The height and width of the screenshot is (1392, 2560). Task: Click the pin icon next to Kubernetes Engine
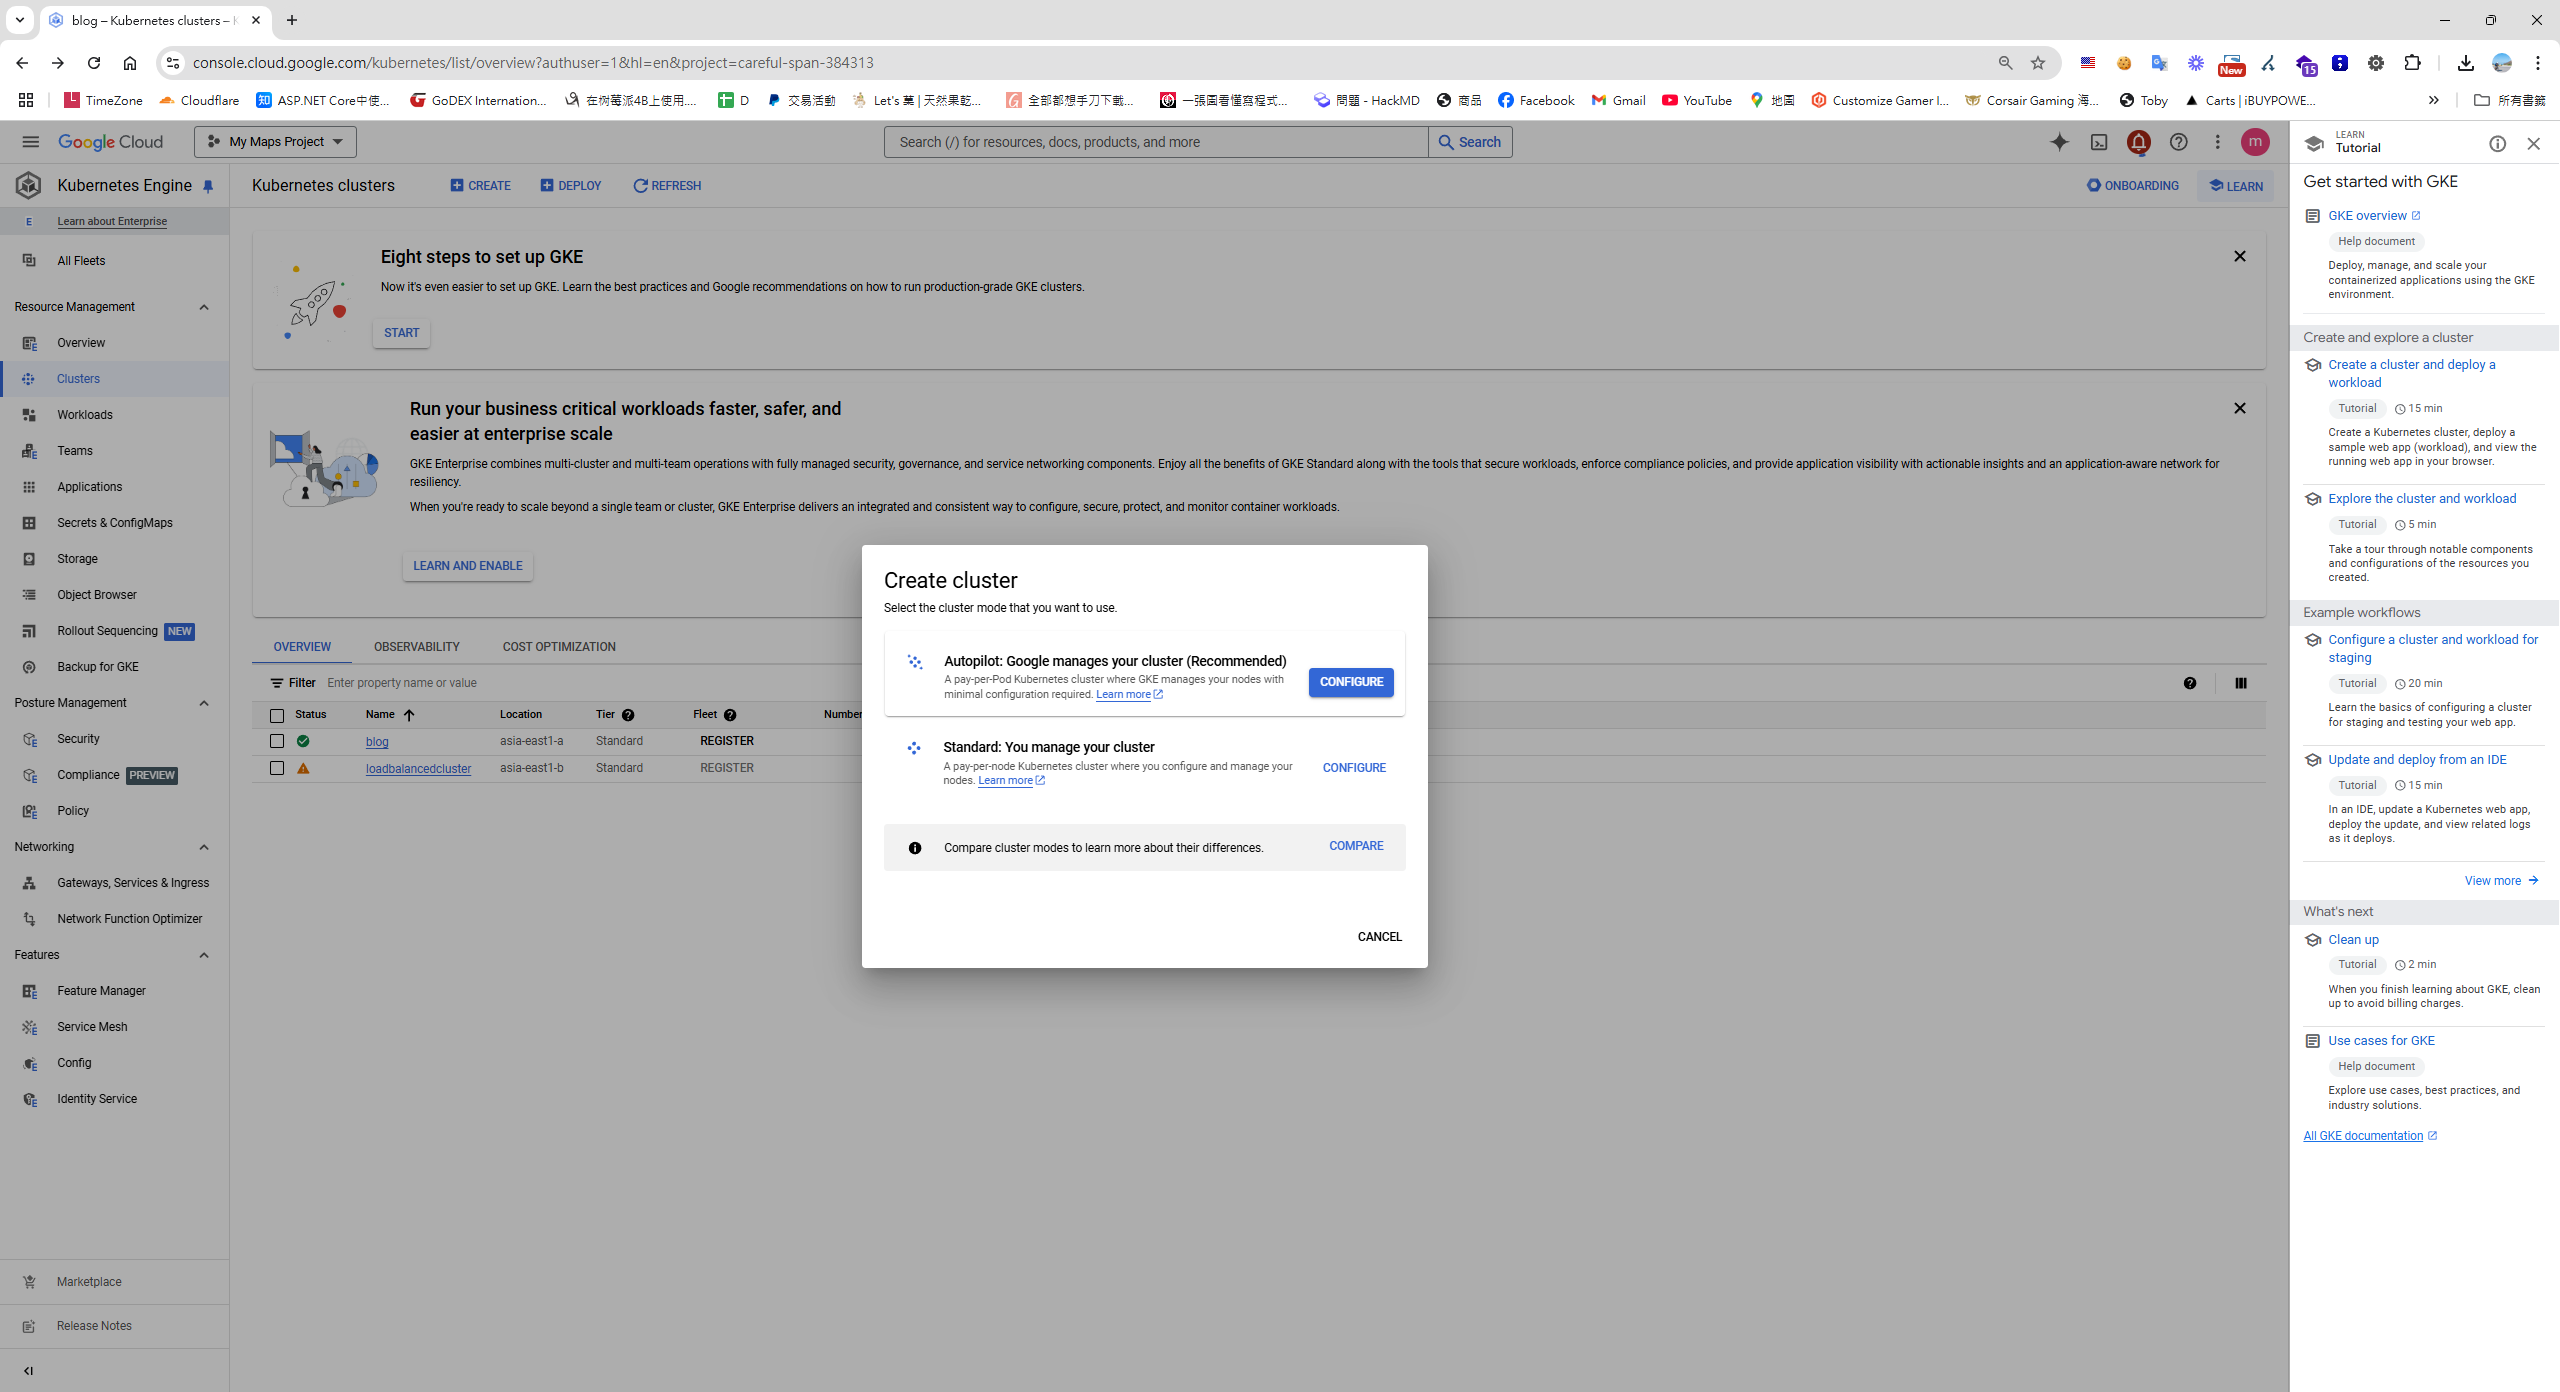[x=209, y=185]
